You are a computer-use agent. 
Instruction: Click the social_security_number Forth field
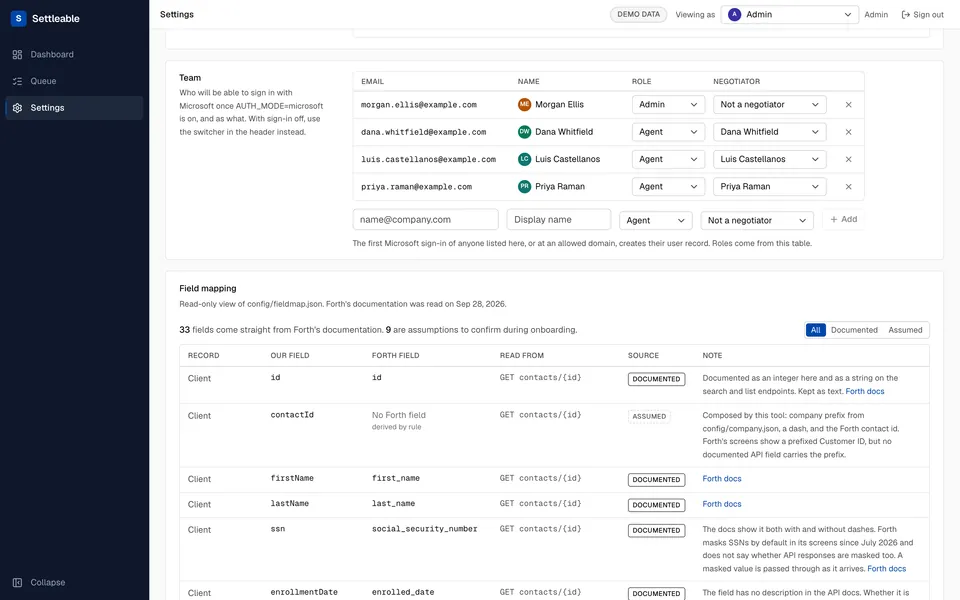tap(424, 529)
